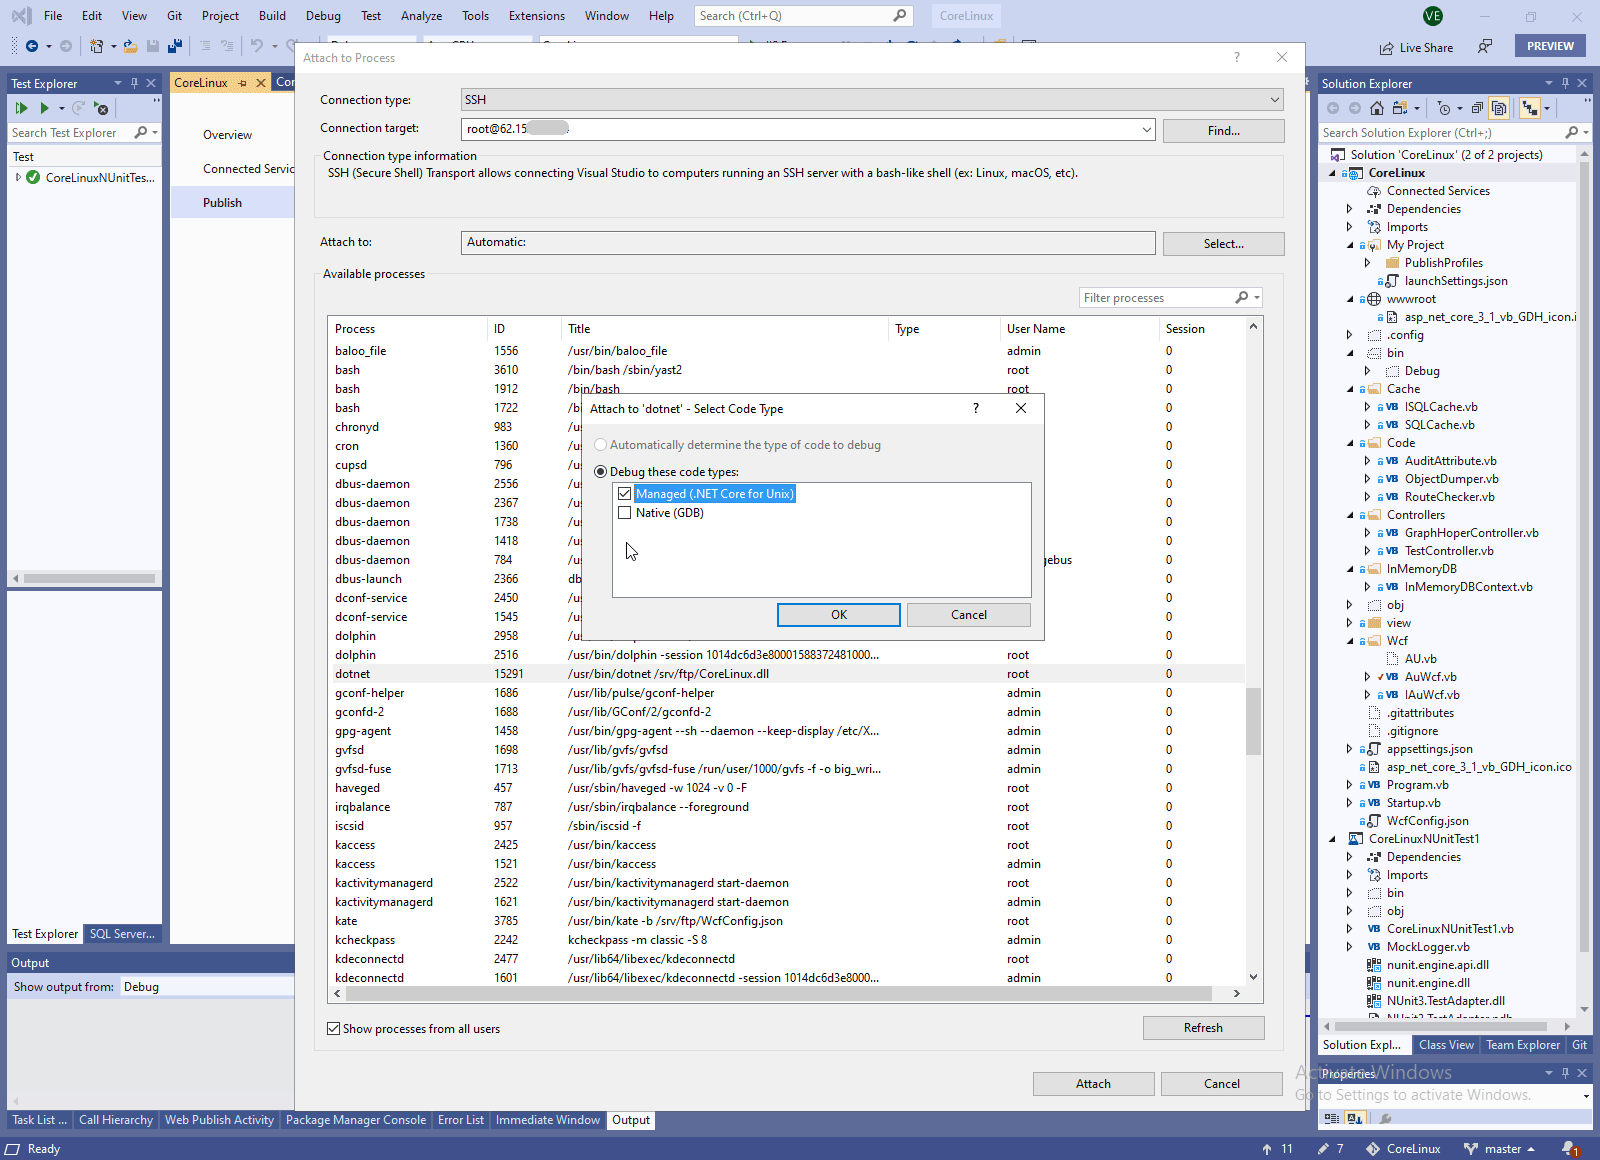Click the Live Share icon
This screenshot has width=1600, height=1160.
[x=1386, y=48]
